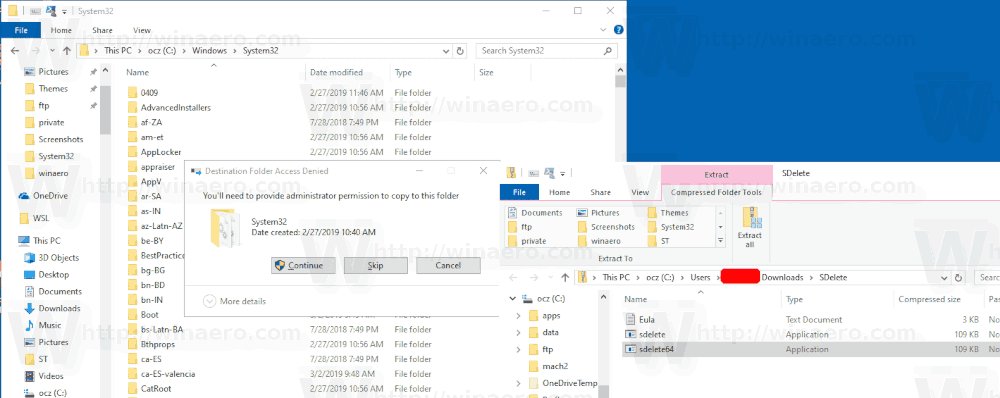This screenshot has width=1000, height=398.
Task: Select the 0409 folder in System32
Action: (x=149, y=92)
